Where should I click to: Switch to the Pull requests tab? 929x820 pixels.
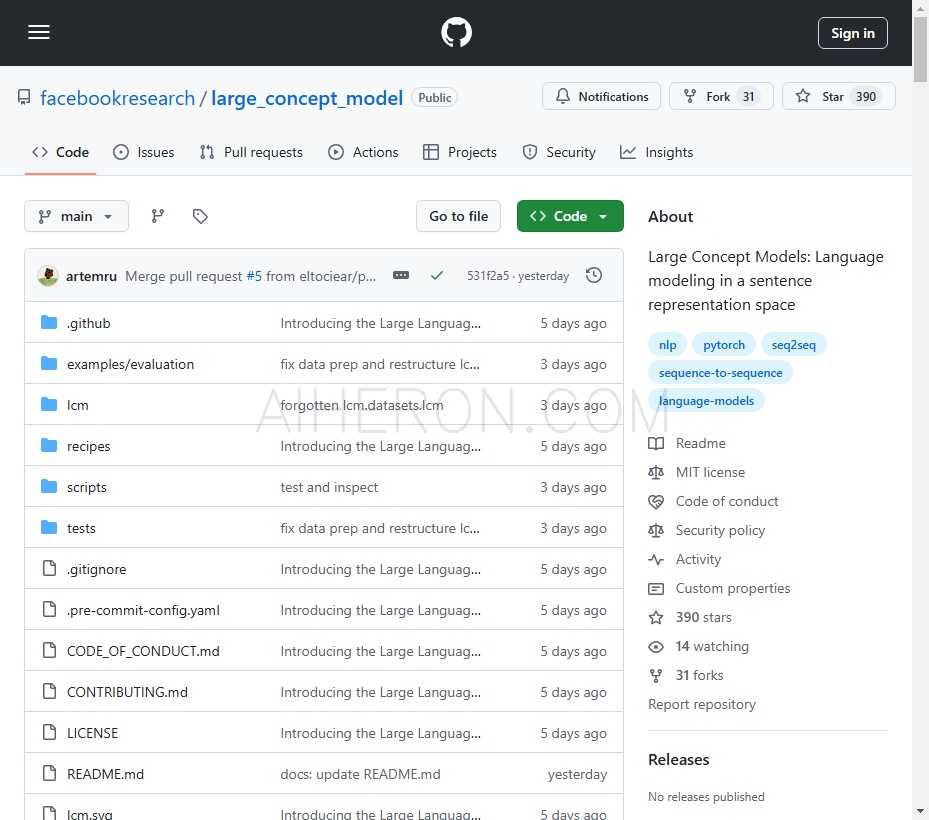251,152
